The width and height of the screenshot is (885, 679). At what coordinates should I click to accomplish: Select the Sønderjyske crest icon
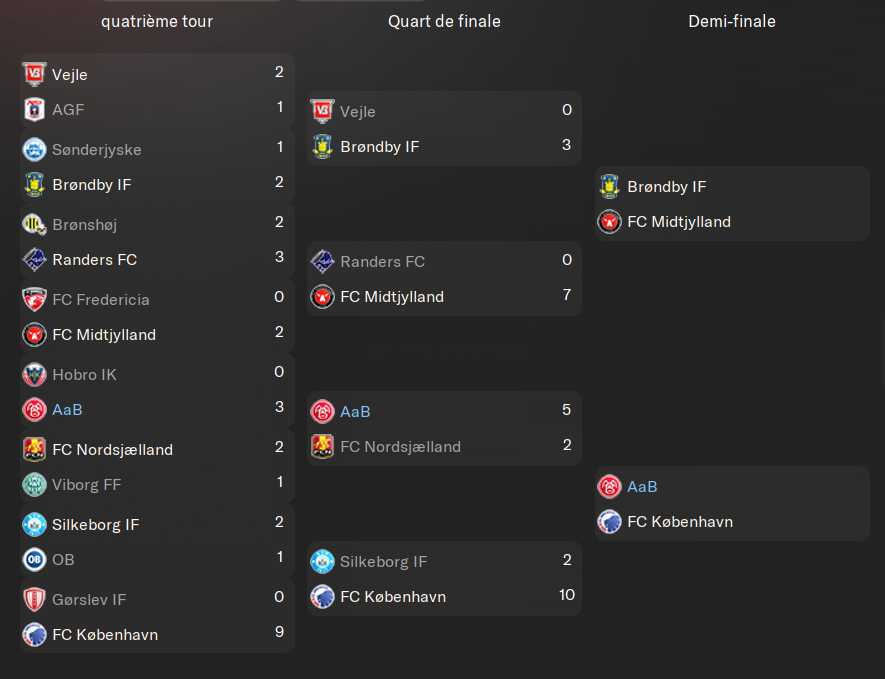pos(34,149)
